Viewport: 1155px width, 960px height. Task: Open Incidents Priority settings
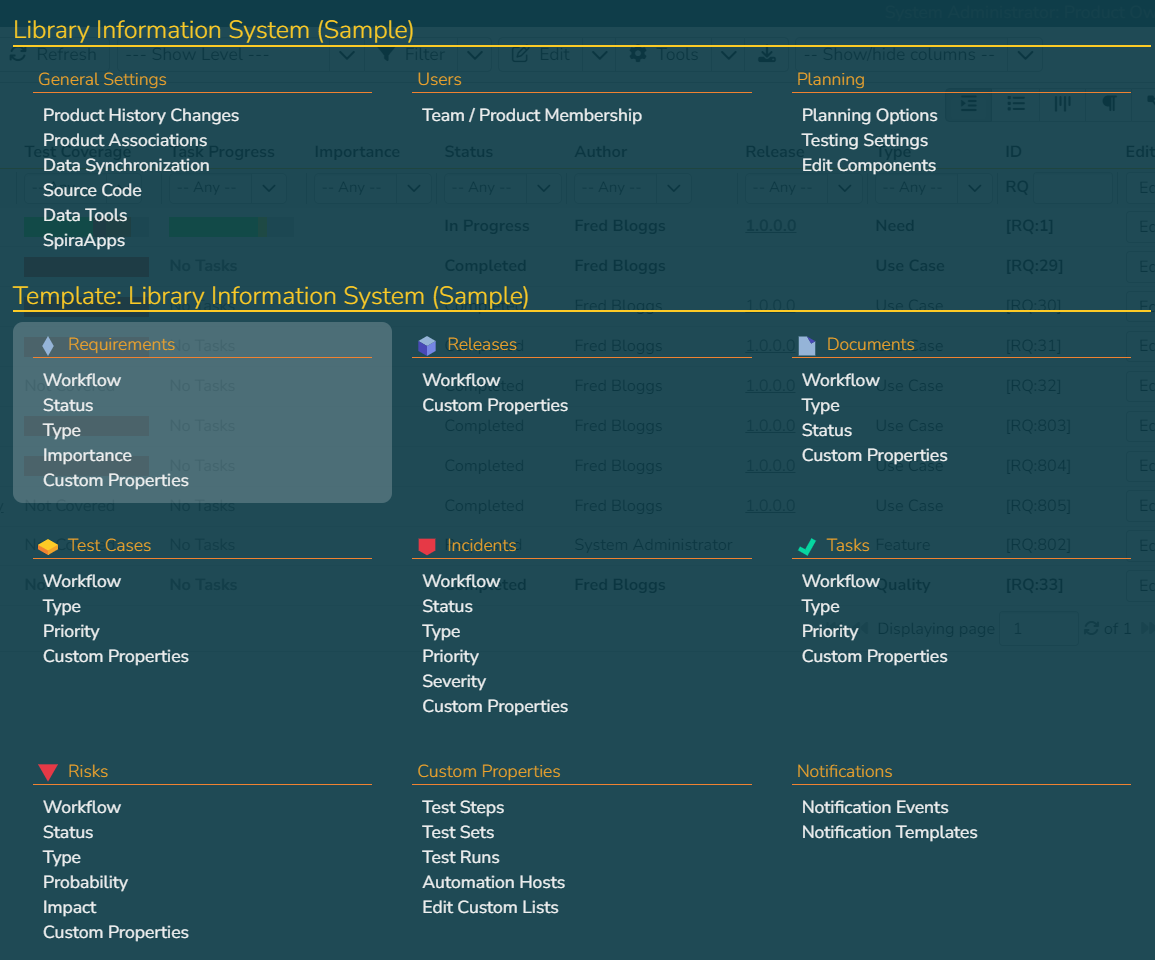pos(450,656)
